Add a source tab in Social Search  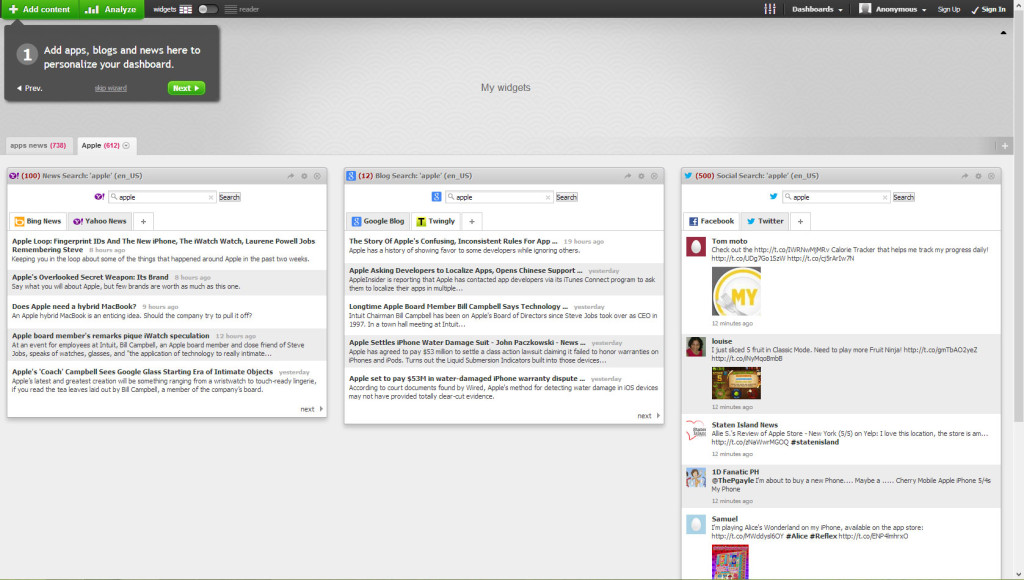point(801,221)
